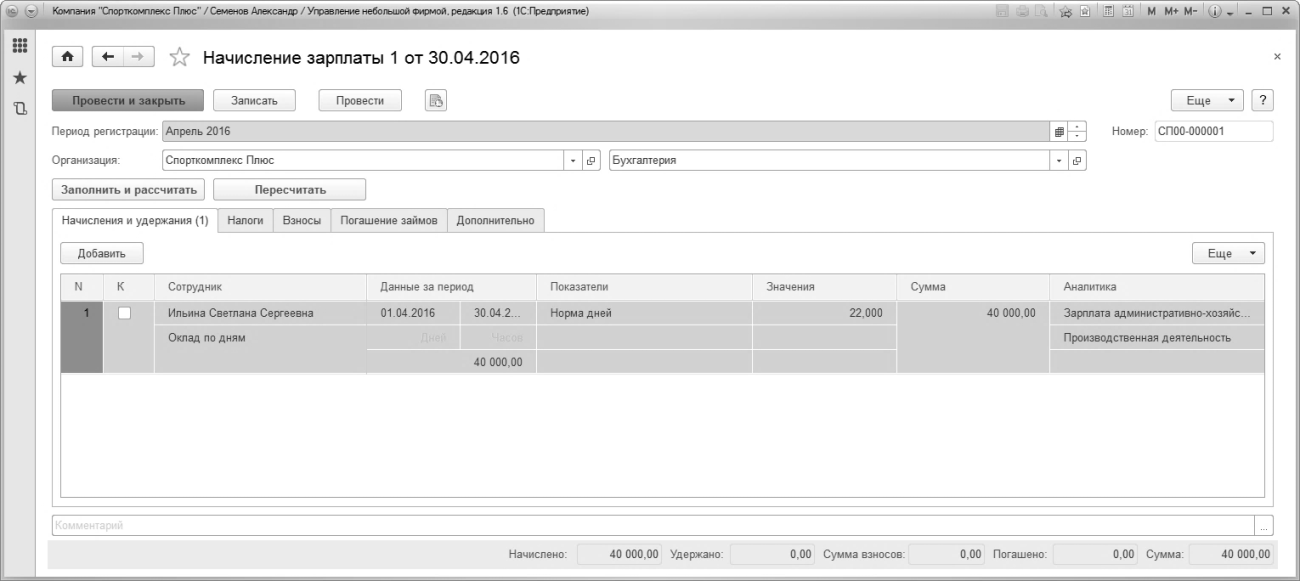1300x581 pixels.
Task: Select employee cell Ильина Светлана Сергеевна
Action: (x=260, y=313)
